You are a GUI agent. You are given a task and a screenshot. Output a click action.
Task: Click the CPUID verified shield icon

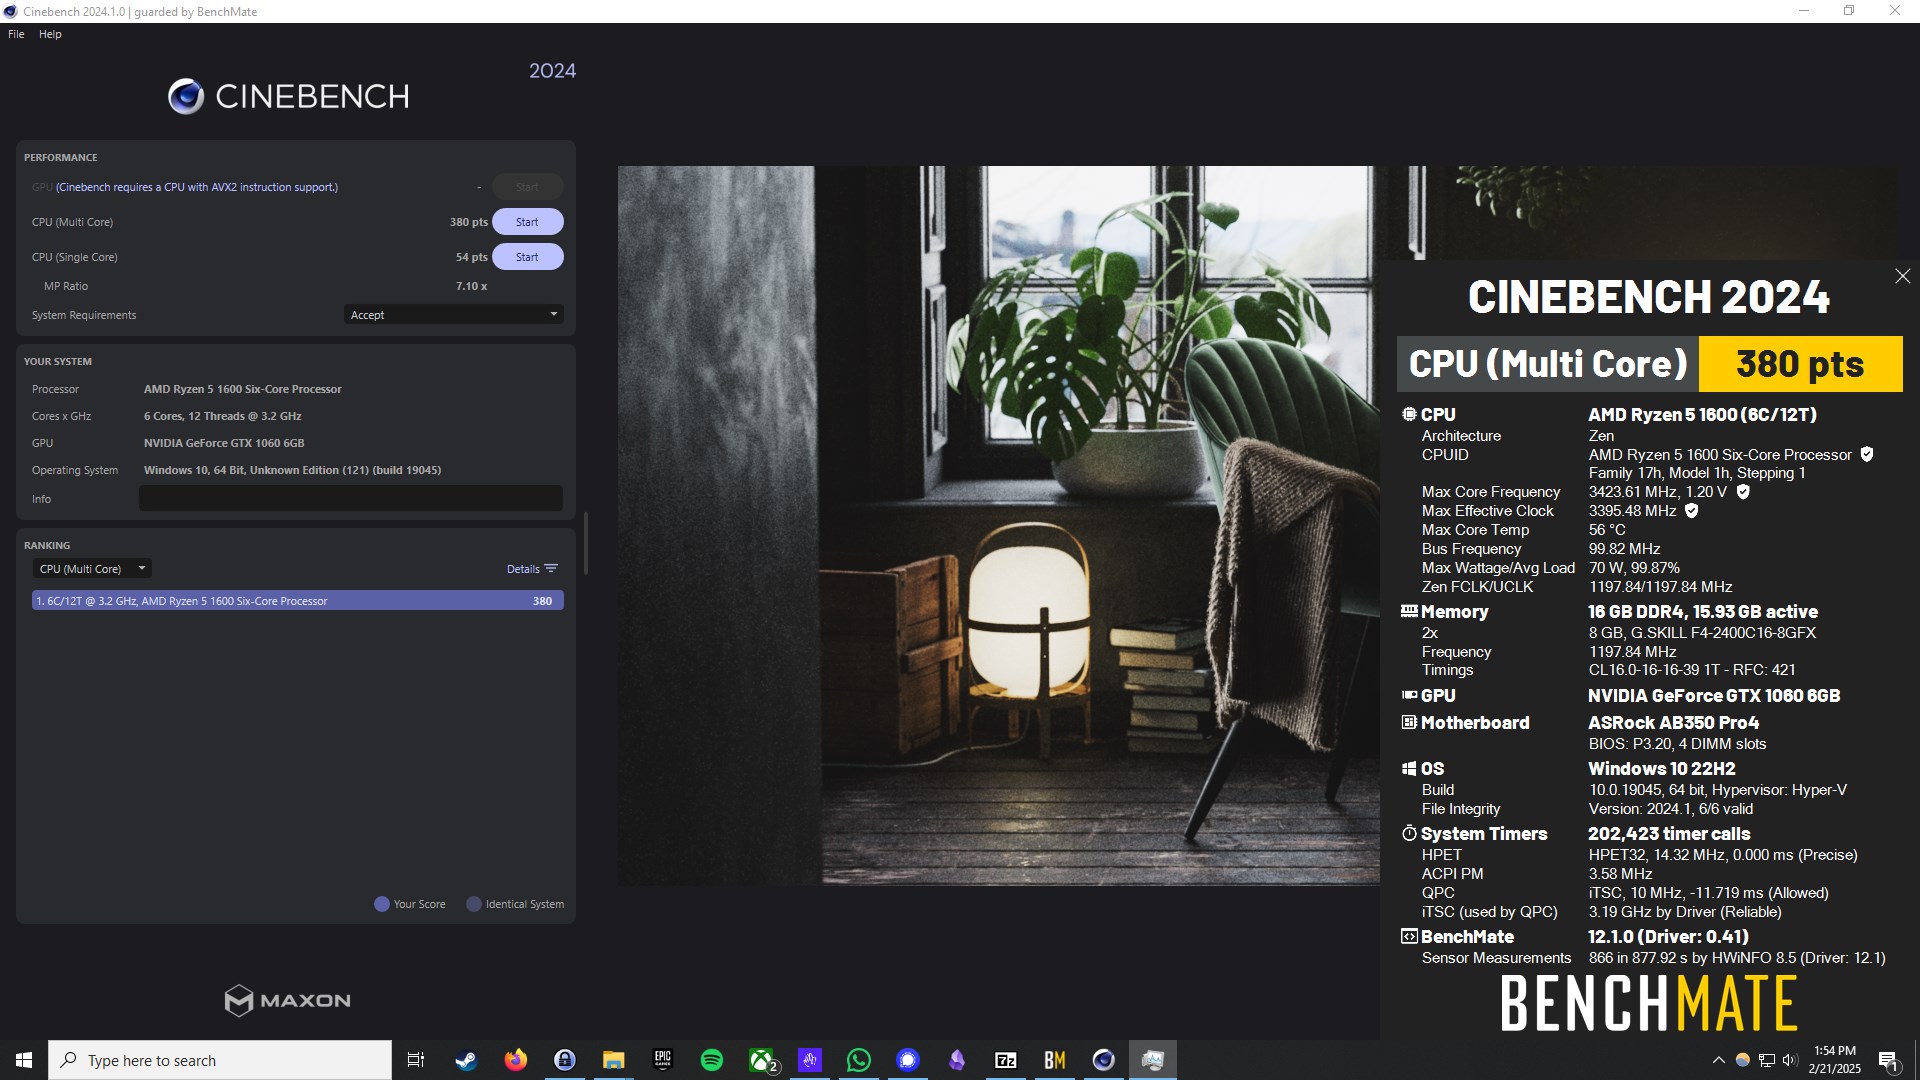click(x=1866, y=454)
